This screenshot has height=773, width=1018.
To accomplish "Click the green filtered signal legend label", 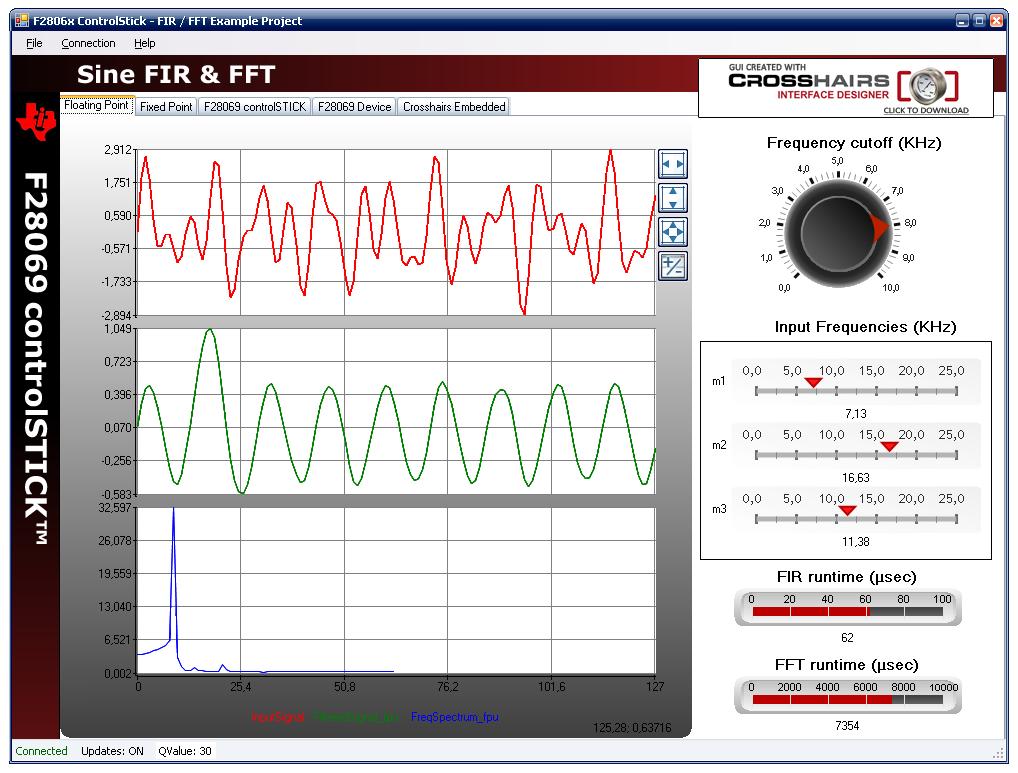I will [356, 717].
